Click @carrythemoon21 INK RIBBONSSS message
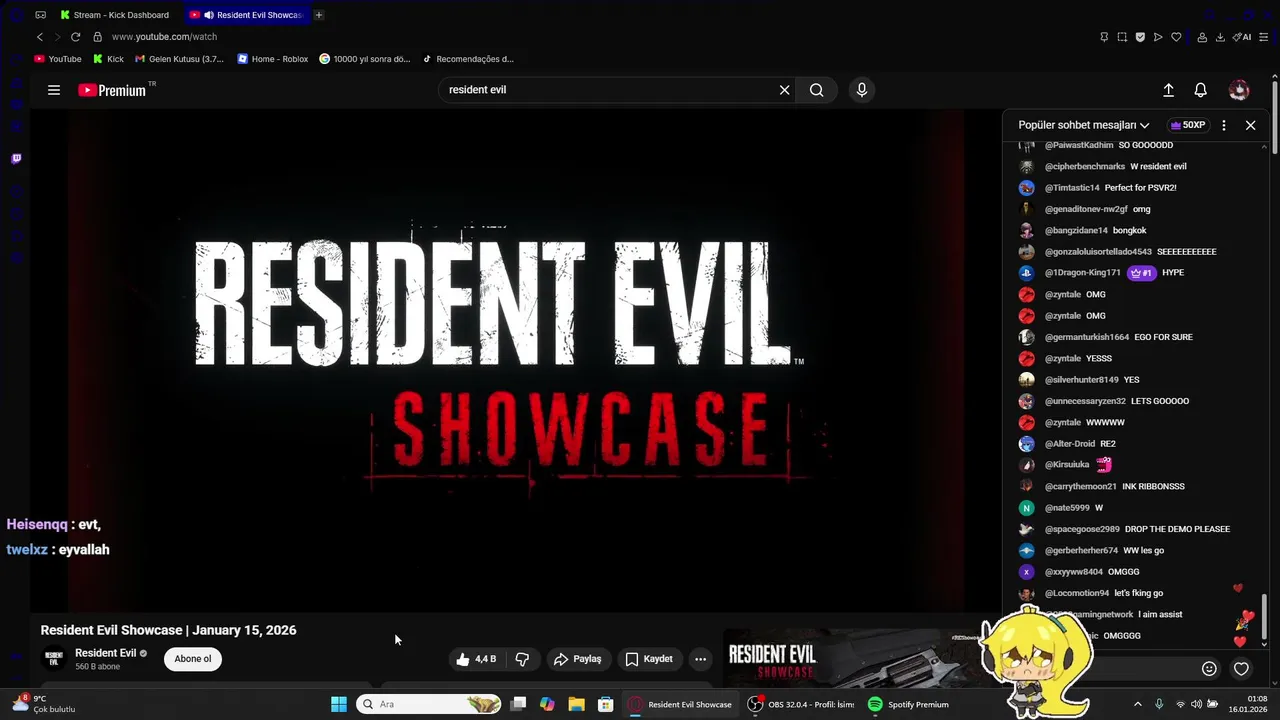This screenshot has width=1280, height=720. point(1101,486)
